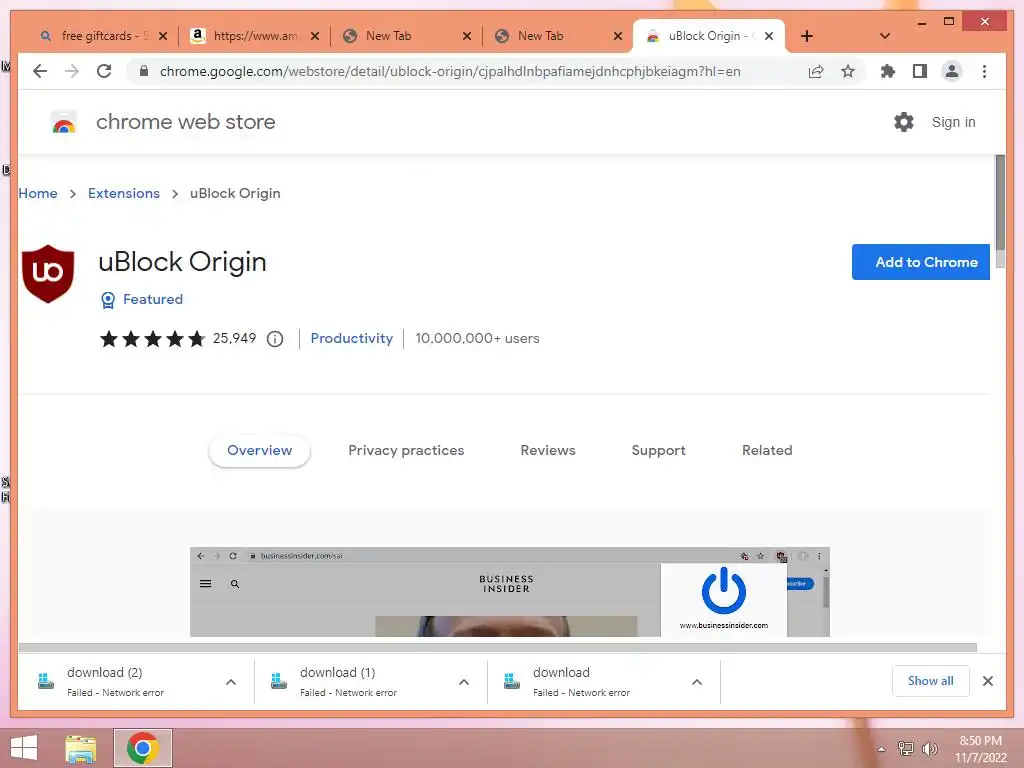Open Web Store settings gear
Viewport: 1024px width, 768px height.
point(904,122)
